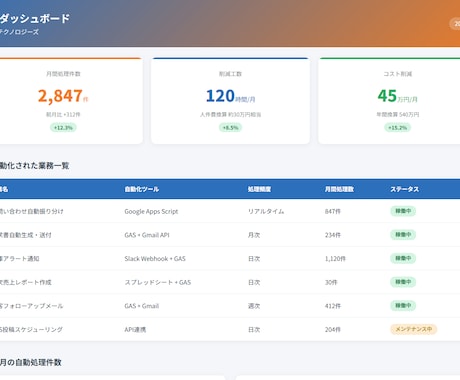Click 稼働中 badge in the 1,120件 row
This screenshot has height=380, width=460.
[x=403, y=258]
